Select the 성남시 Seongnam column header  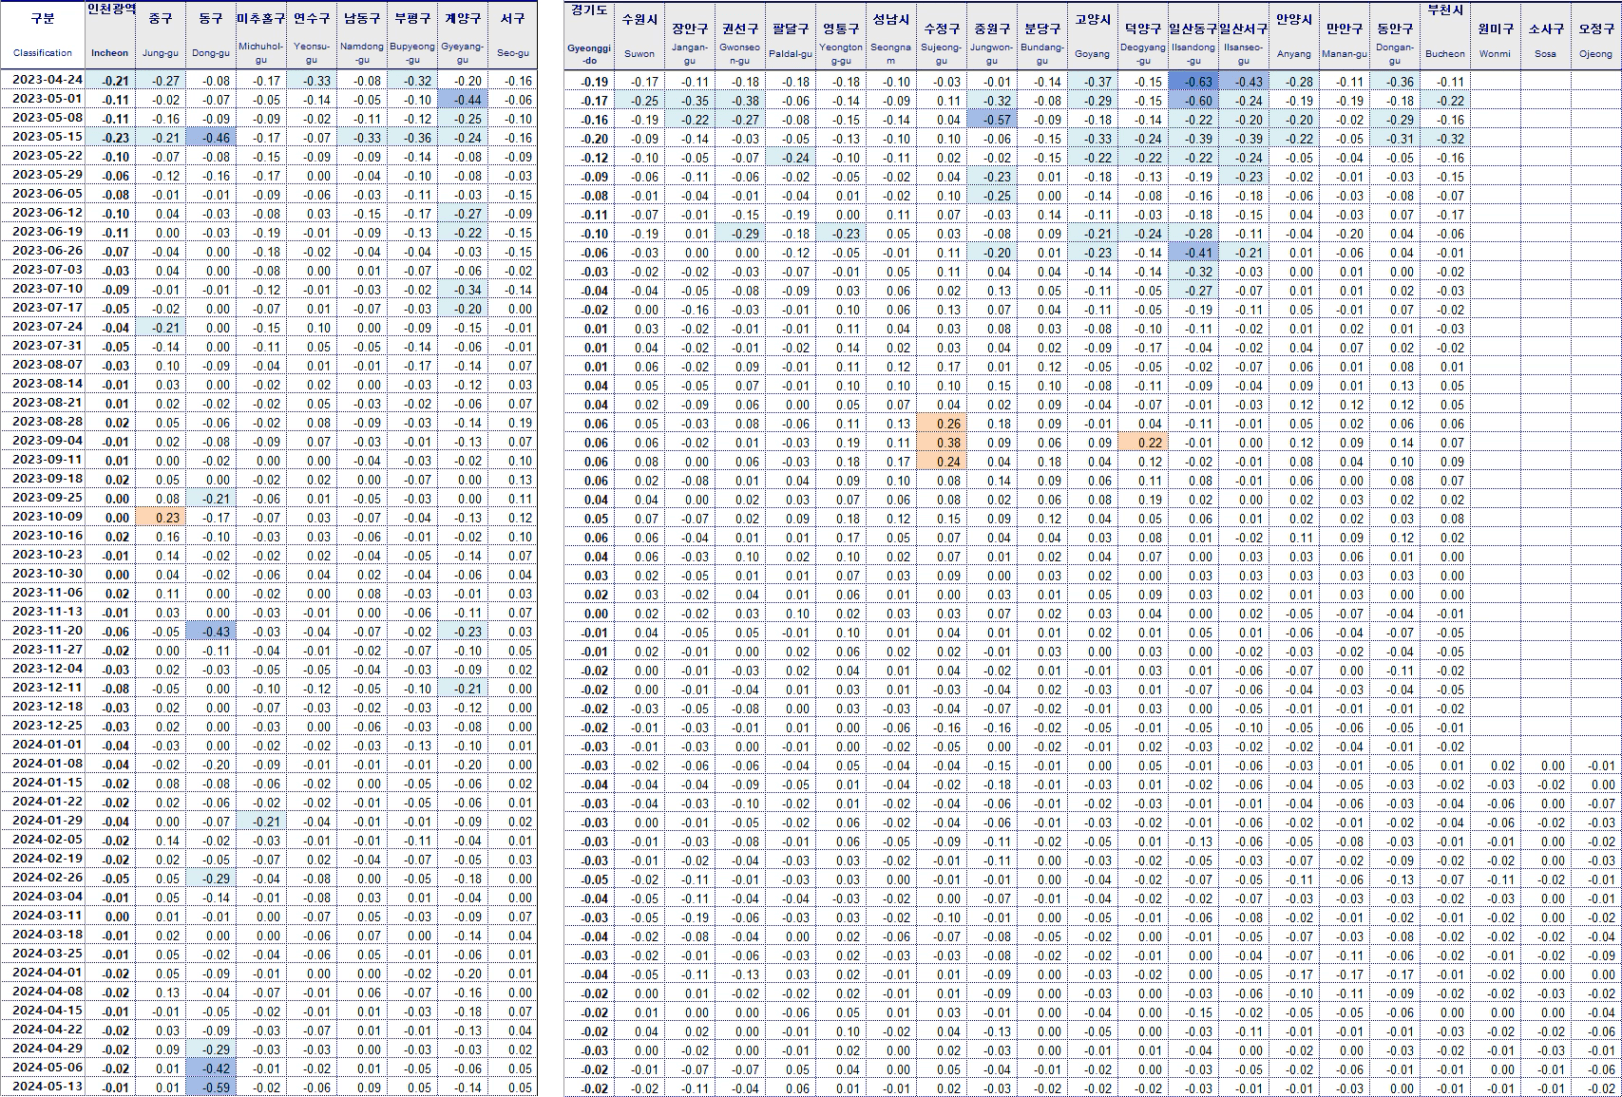[x=891, y=35]
